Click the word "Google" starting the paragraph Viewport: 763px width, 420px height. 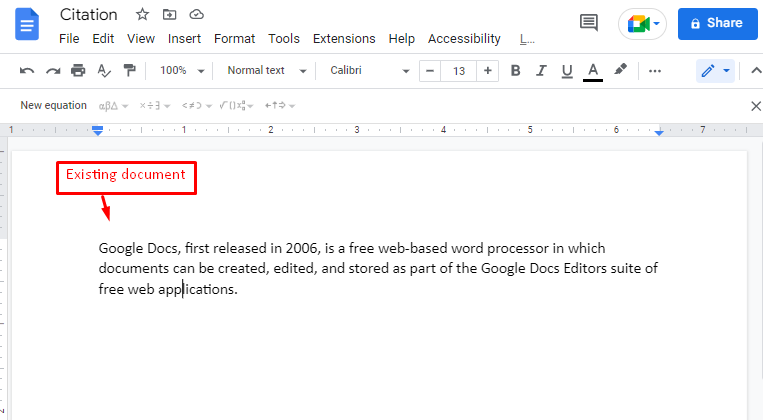[x=121, y=249]
